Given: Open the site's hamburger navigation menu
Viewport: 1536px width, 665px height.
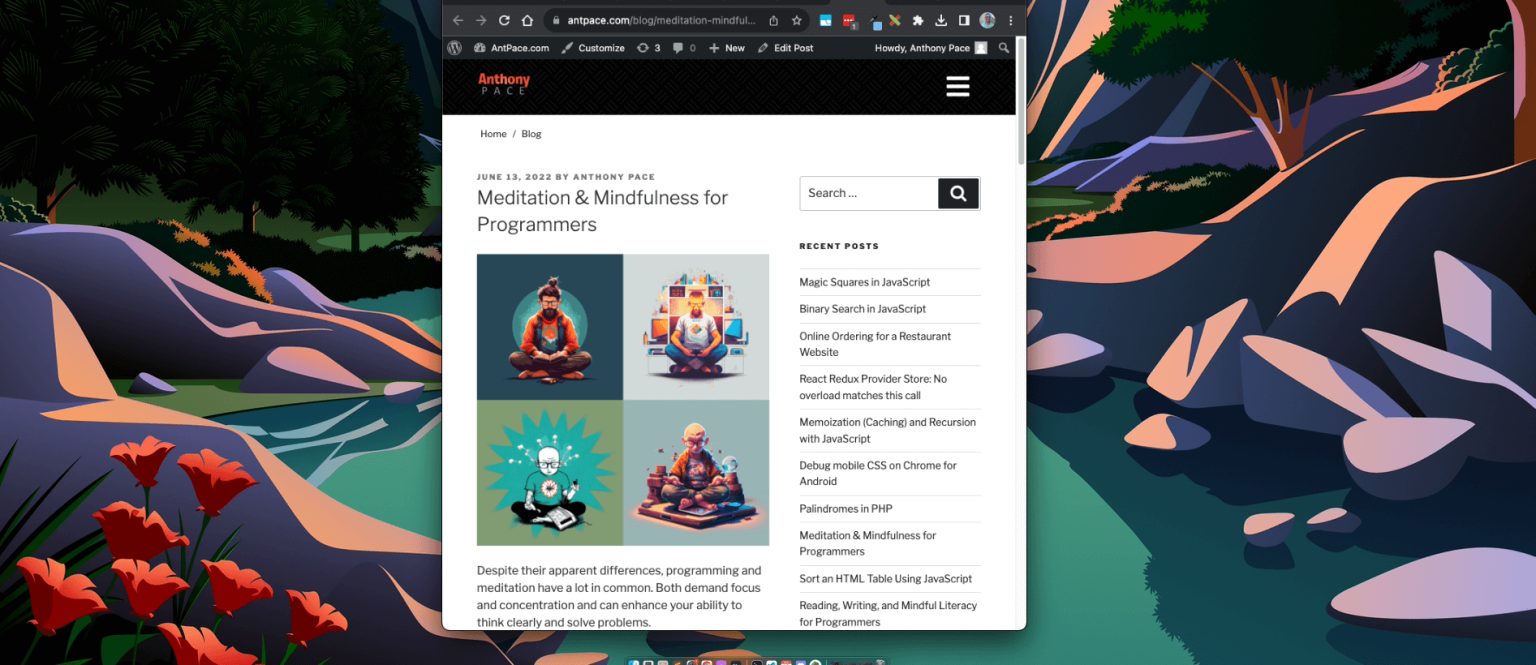Looking at the screenshot, I should pos(957,86).
